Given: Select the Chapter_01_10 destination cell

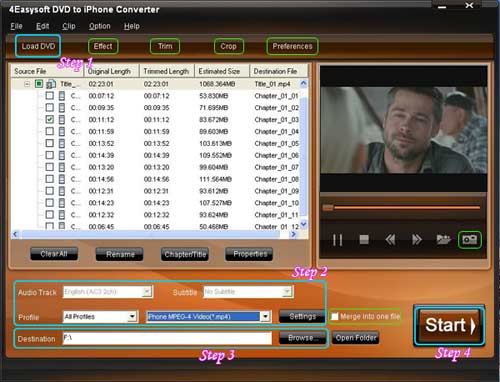Looking at the screenshot, I should 276,203.
